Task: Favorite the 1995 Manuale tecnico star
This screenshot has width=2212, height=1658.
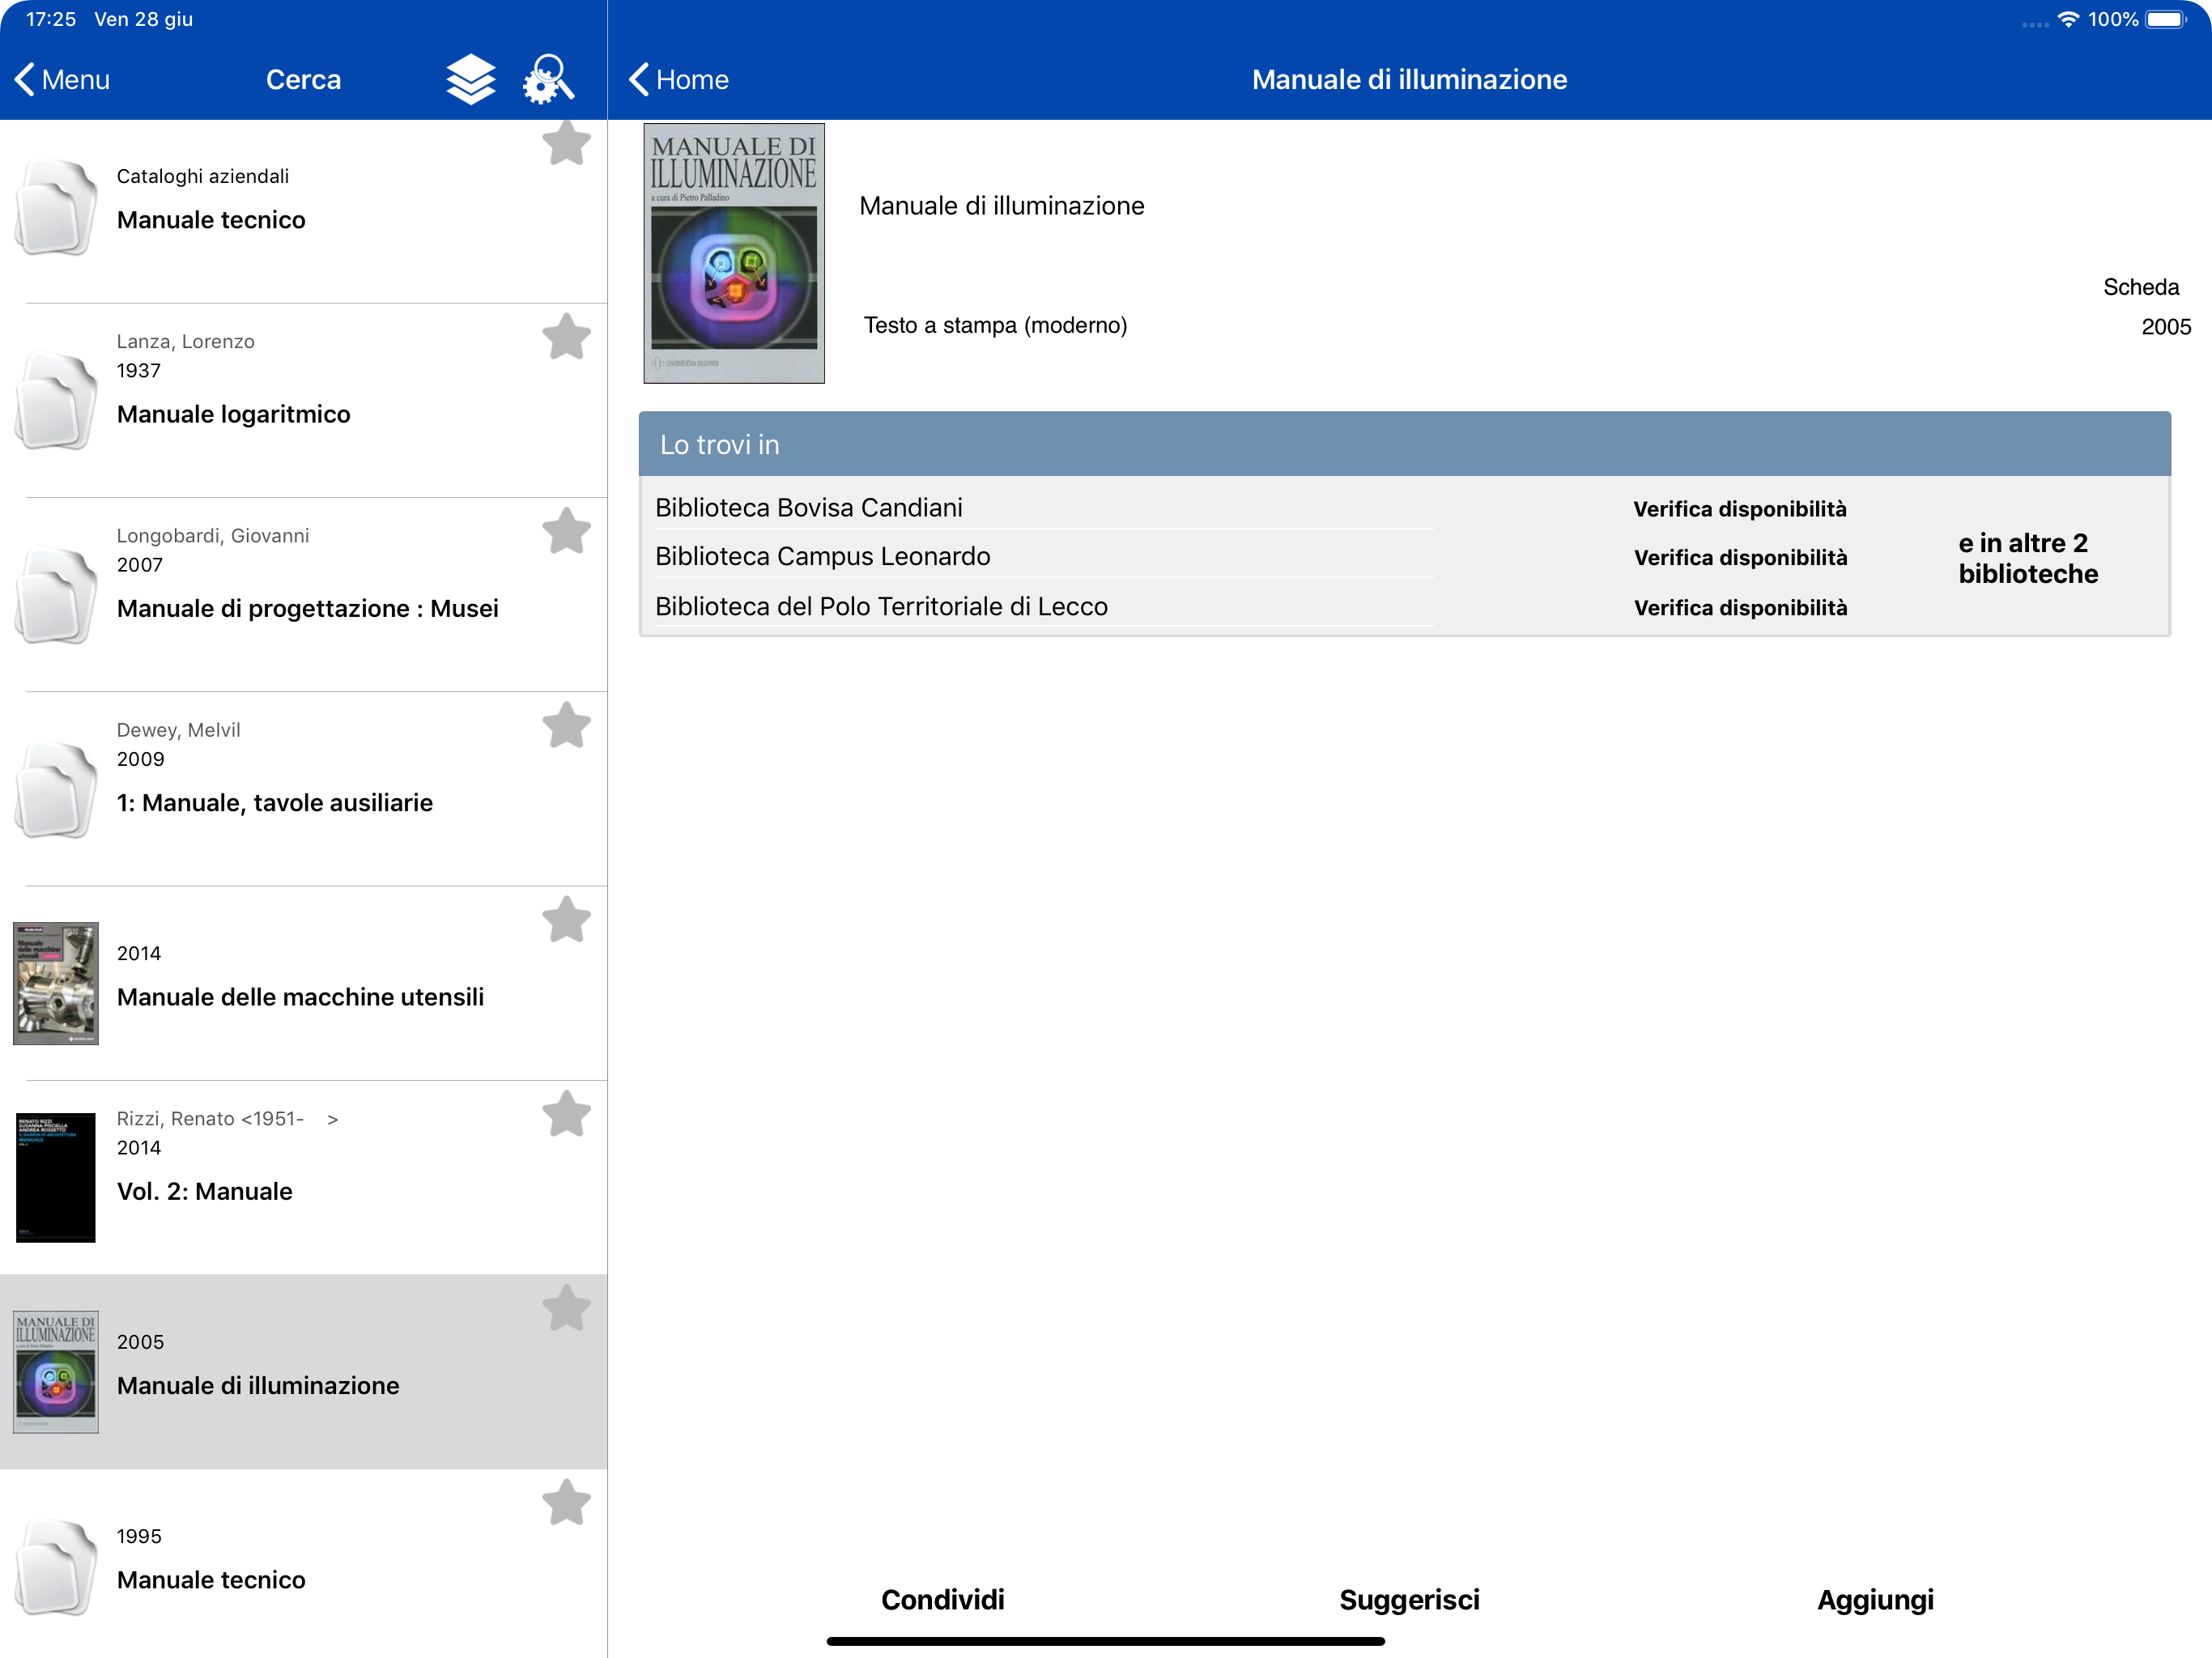Action: click(566, 1503)
